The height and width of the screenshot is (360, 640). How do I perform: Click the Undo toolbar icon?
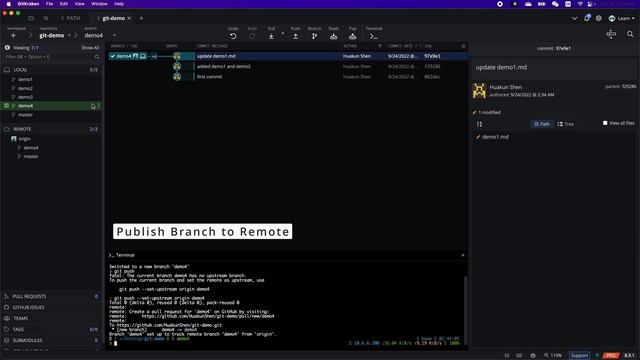[233, 36]
